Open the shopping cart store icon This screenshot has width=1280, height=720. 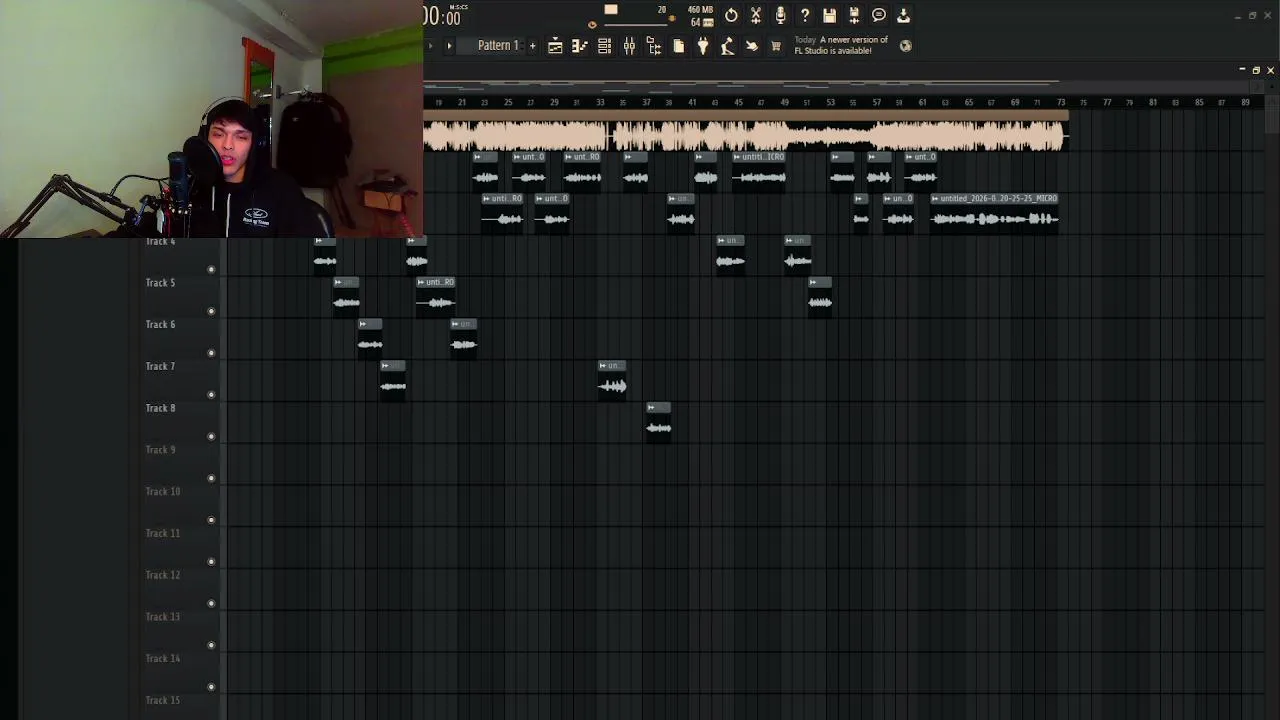(x=776, y=46)
